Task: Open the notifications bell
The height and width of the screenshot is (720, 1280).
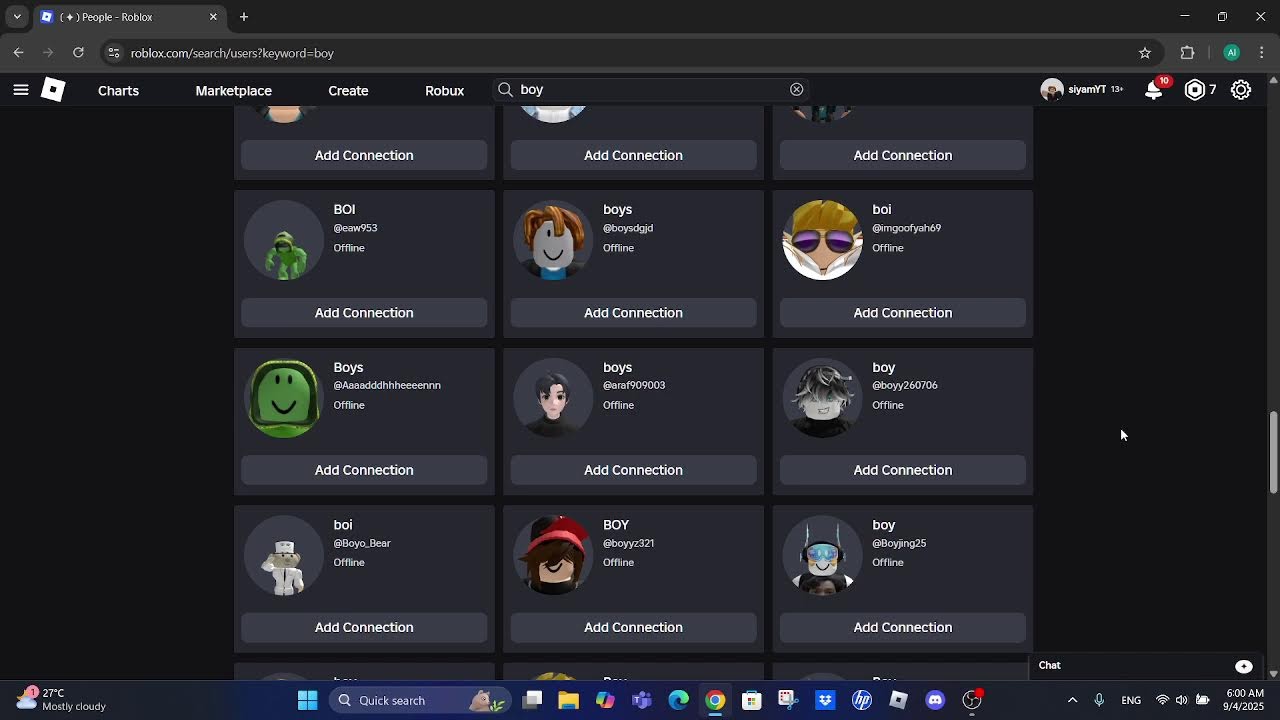Action: click(x=1154, y=90)
